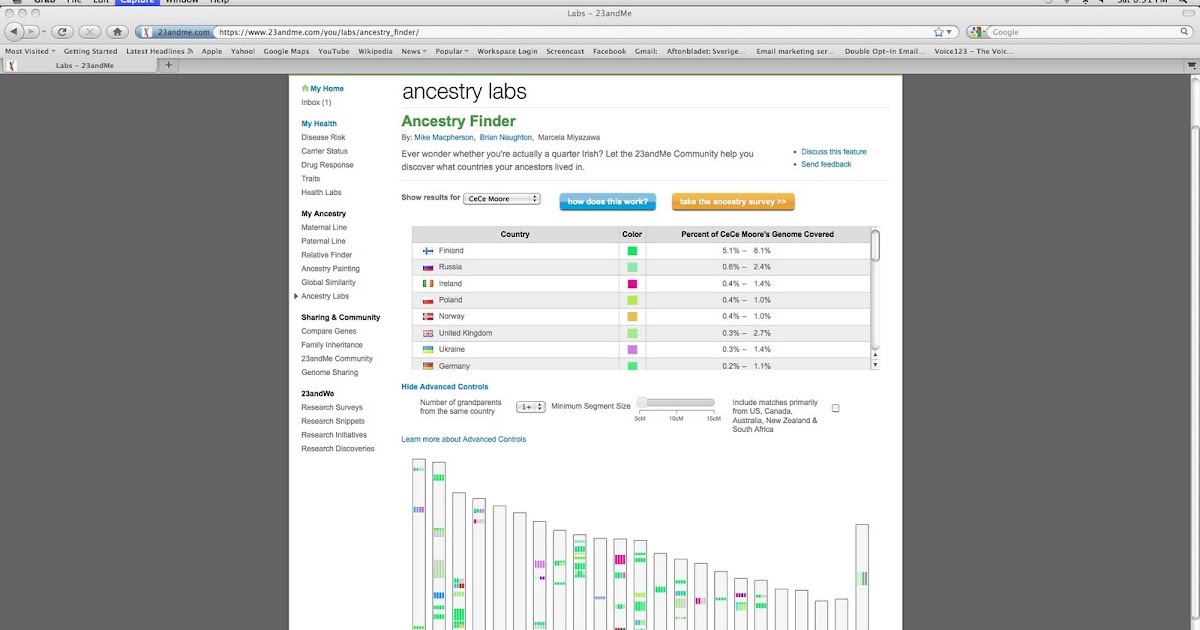Open the Show results for person dropdown

(502, 198)
